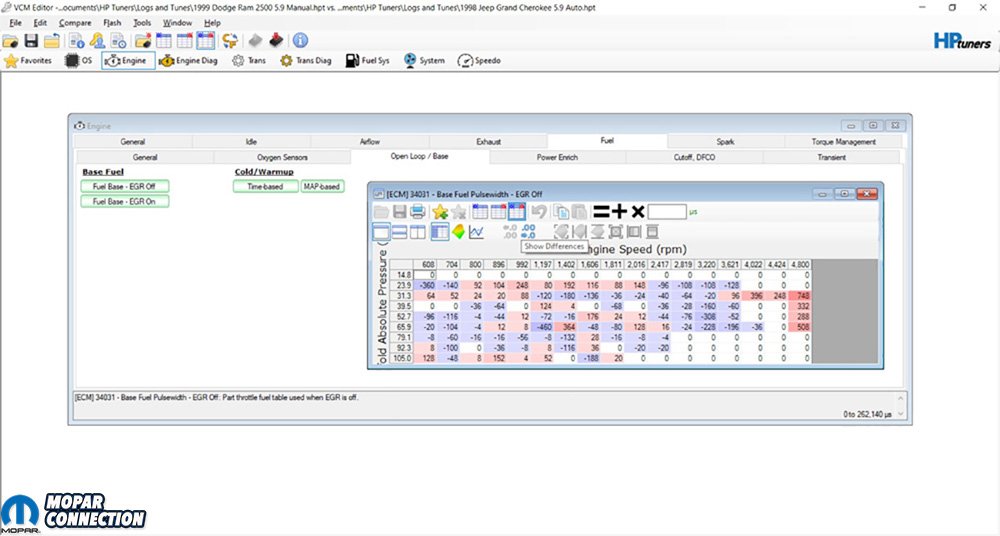The width and height of the screenshot is (1000, 536).
Task: Click the Fuel Base - EGR On button
Action: tap(125, 201)
